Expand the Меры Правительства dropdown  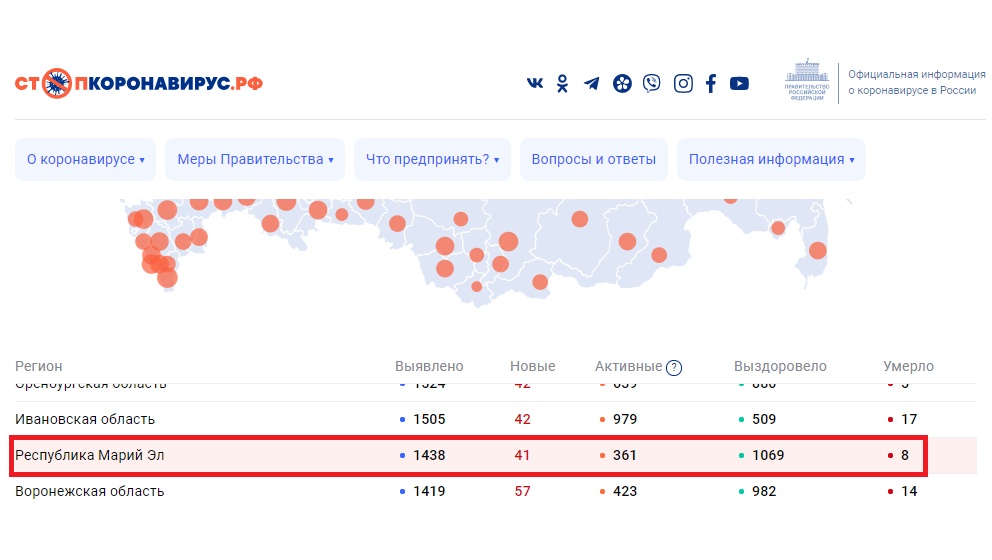[255, 160]
